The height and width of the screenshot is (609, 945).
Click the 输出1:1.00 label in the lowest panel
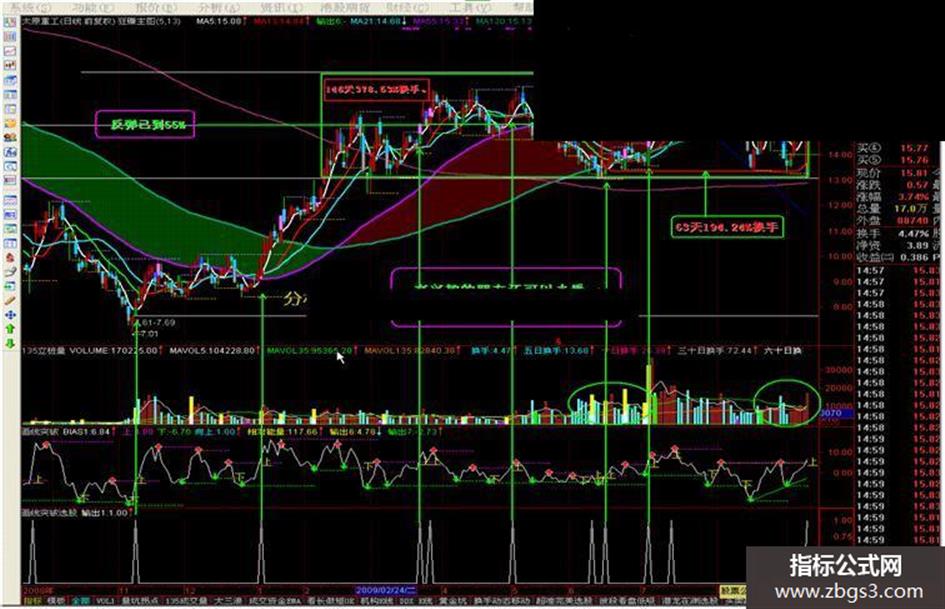pyautogui.click(x=105, y=513)
